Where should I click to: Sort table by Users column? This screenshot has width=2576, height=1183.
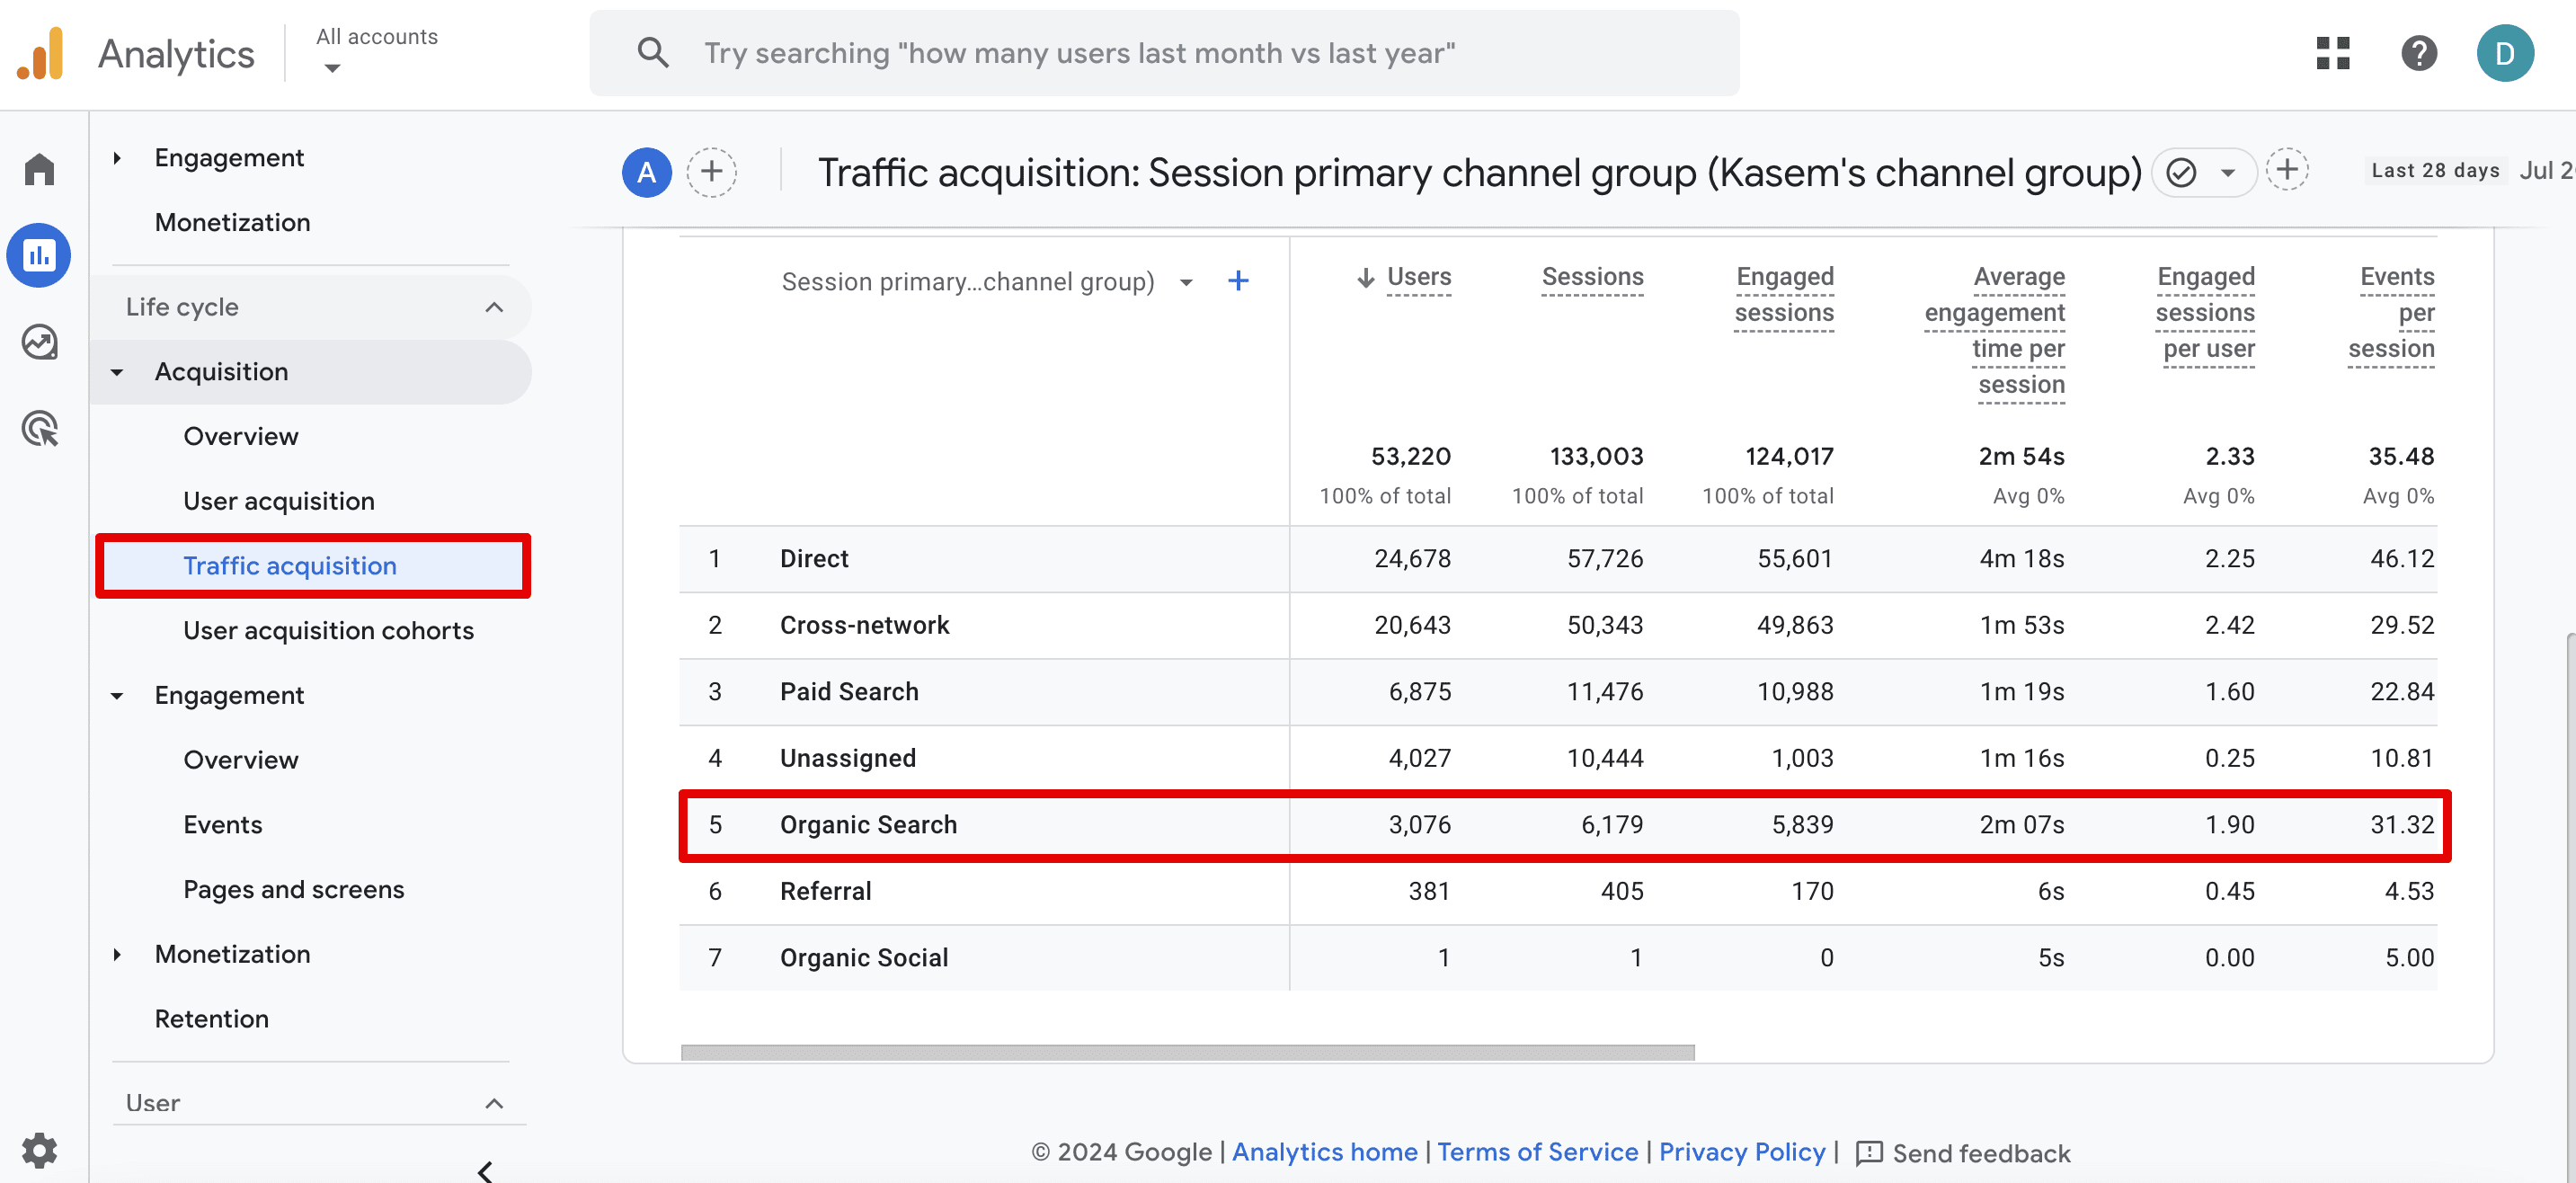pyautogui.click(x=1418, y=277)
